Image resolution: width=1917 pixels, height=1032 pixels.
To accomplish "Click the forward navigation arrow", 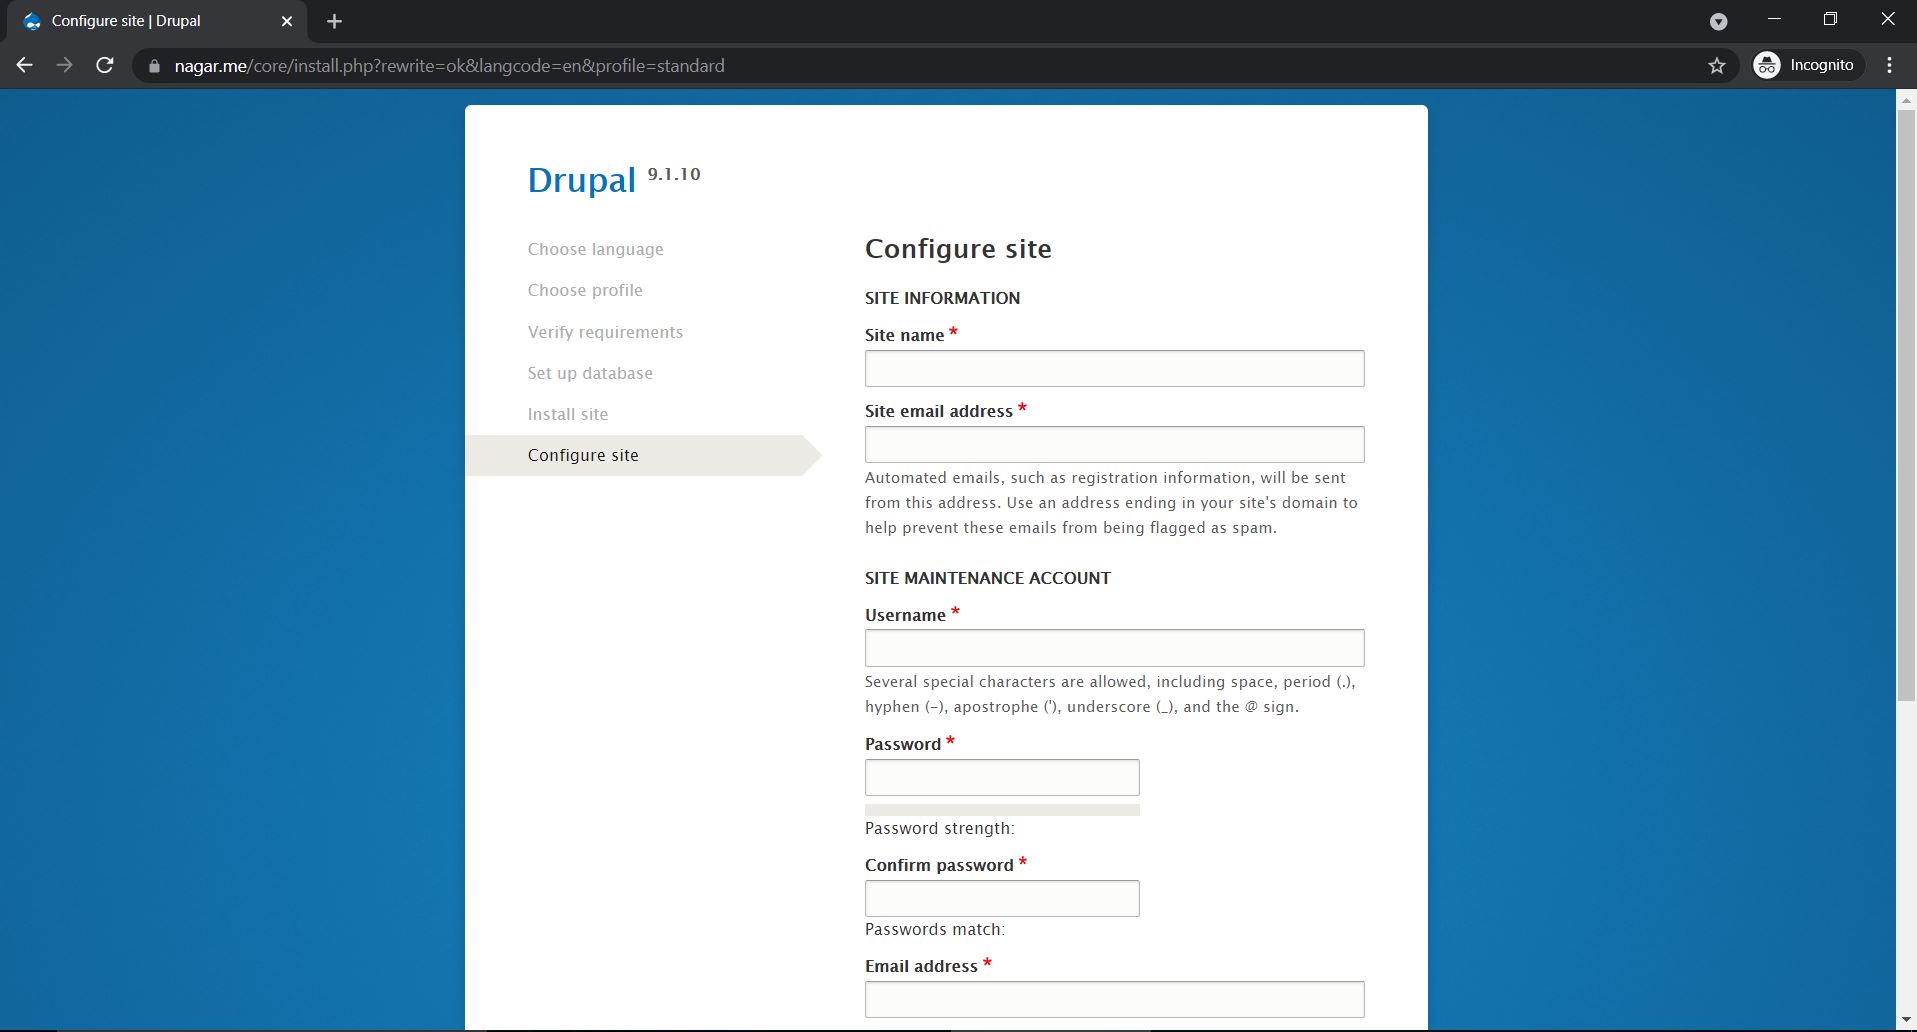I will click(65, 65).
